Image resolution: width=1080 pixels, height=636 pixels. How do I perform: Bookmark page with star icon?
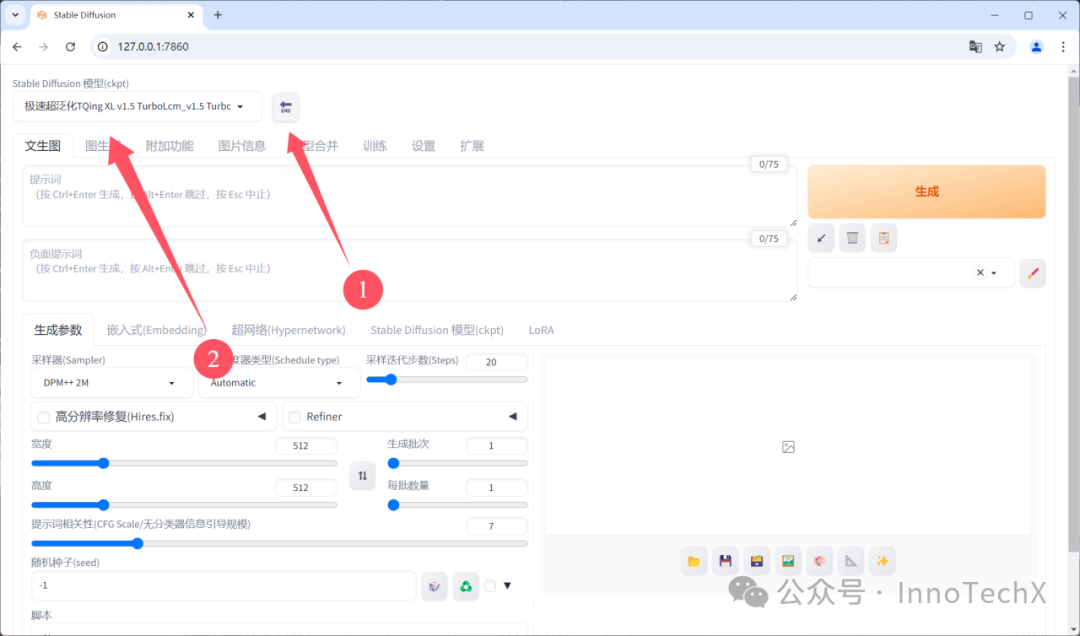[x=999, y=47]
